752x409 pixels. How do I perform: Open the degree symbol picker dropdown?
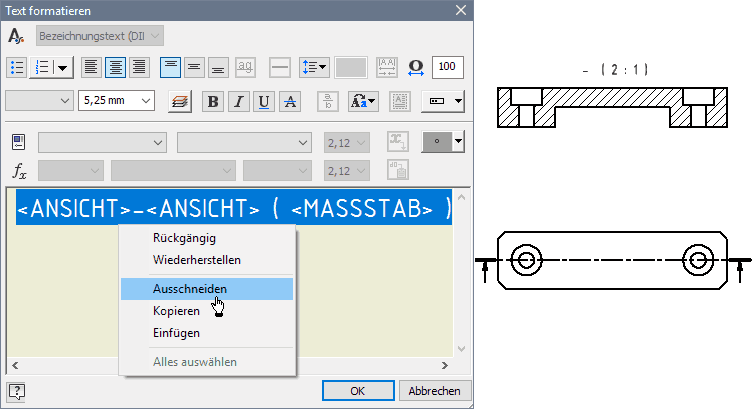coord(458,142)
